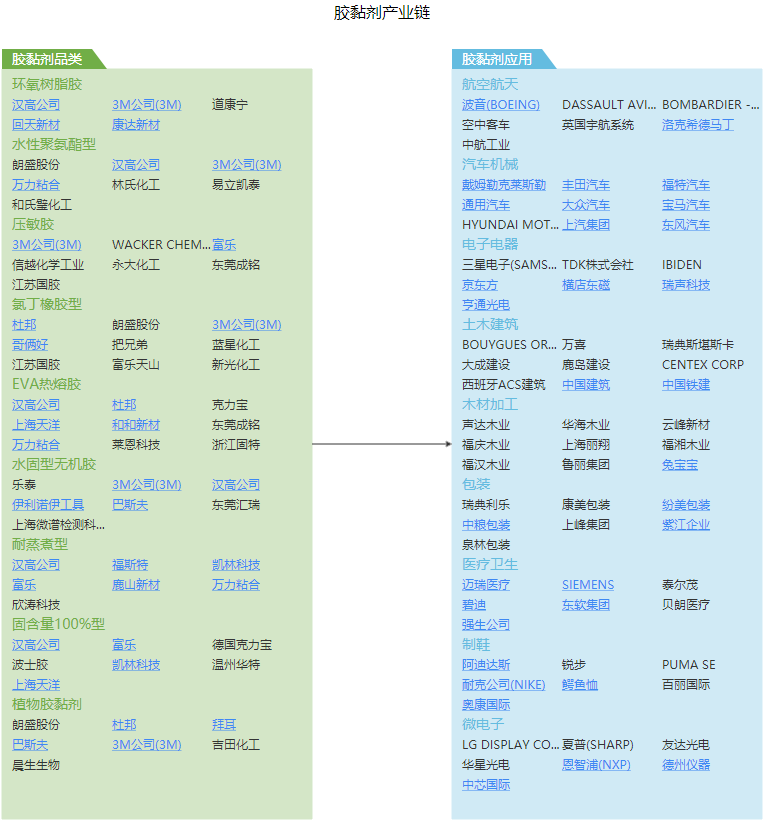Open the 奥康国际 link
Screen dimensions: 766x825
click(x=486, y=705)
